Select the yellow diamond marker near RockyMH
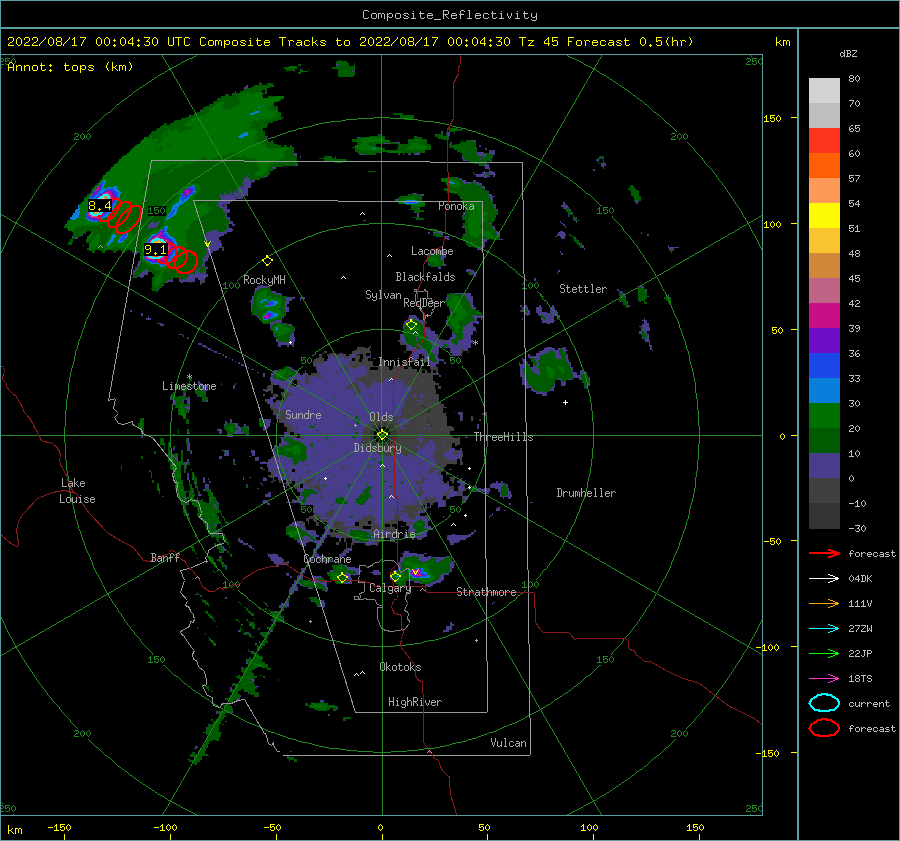 267,261
